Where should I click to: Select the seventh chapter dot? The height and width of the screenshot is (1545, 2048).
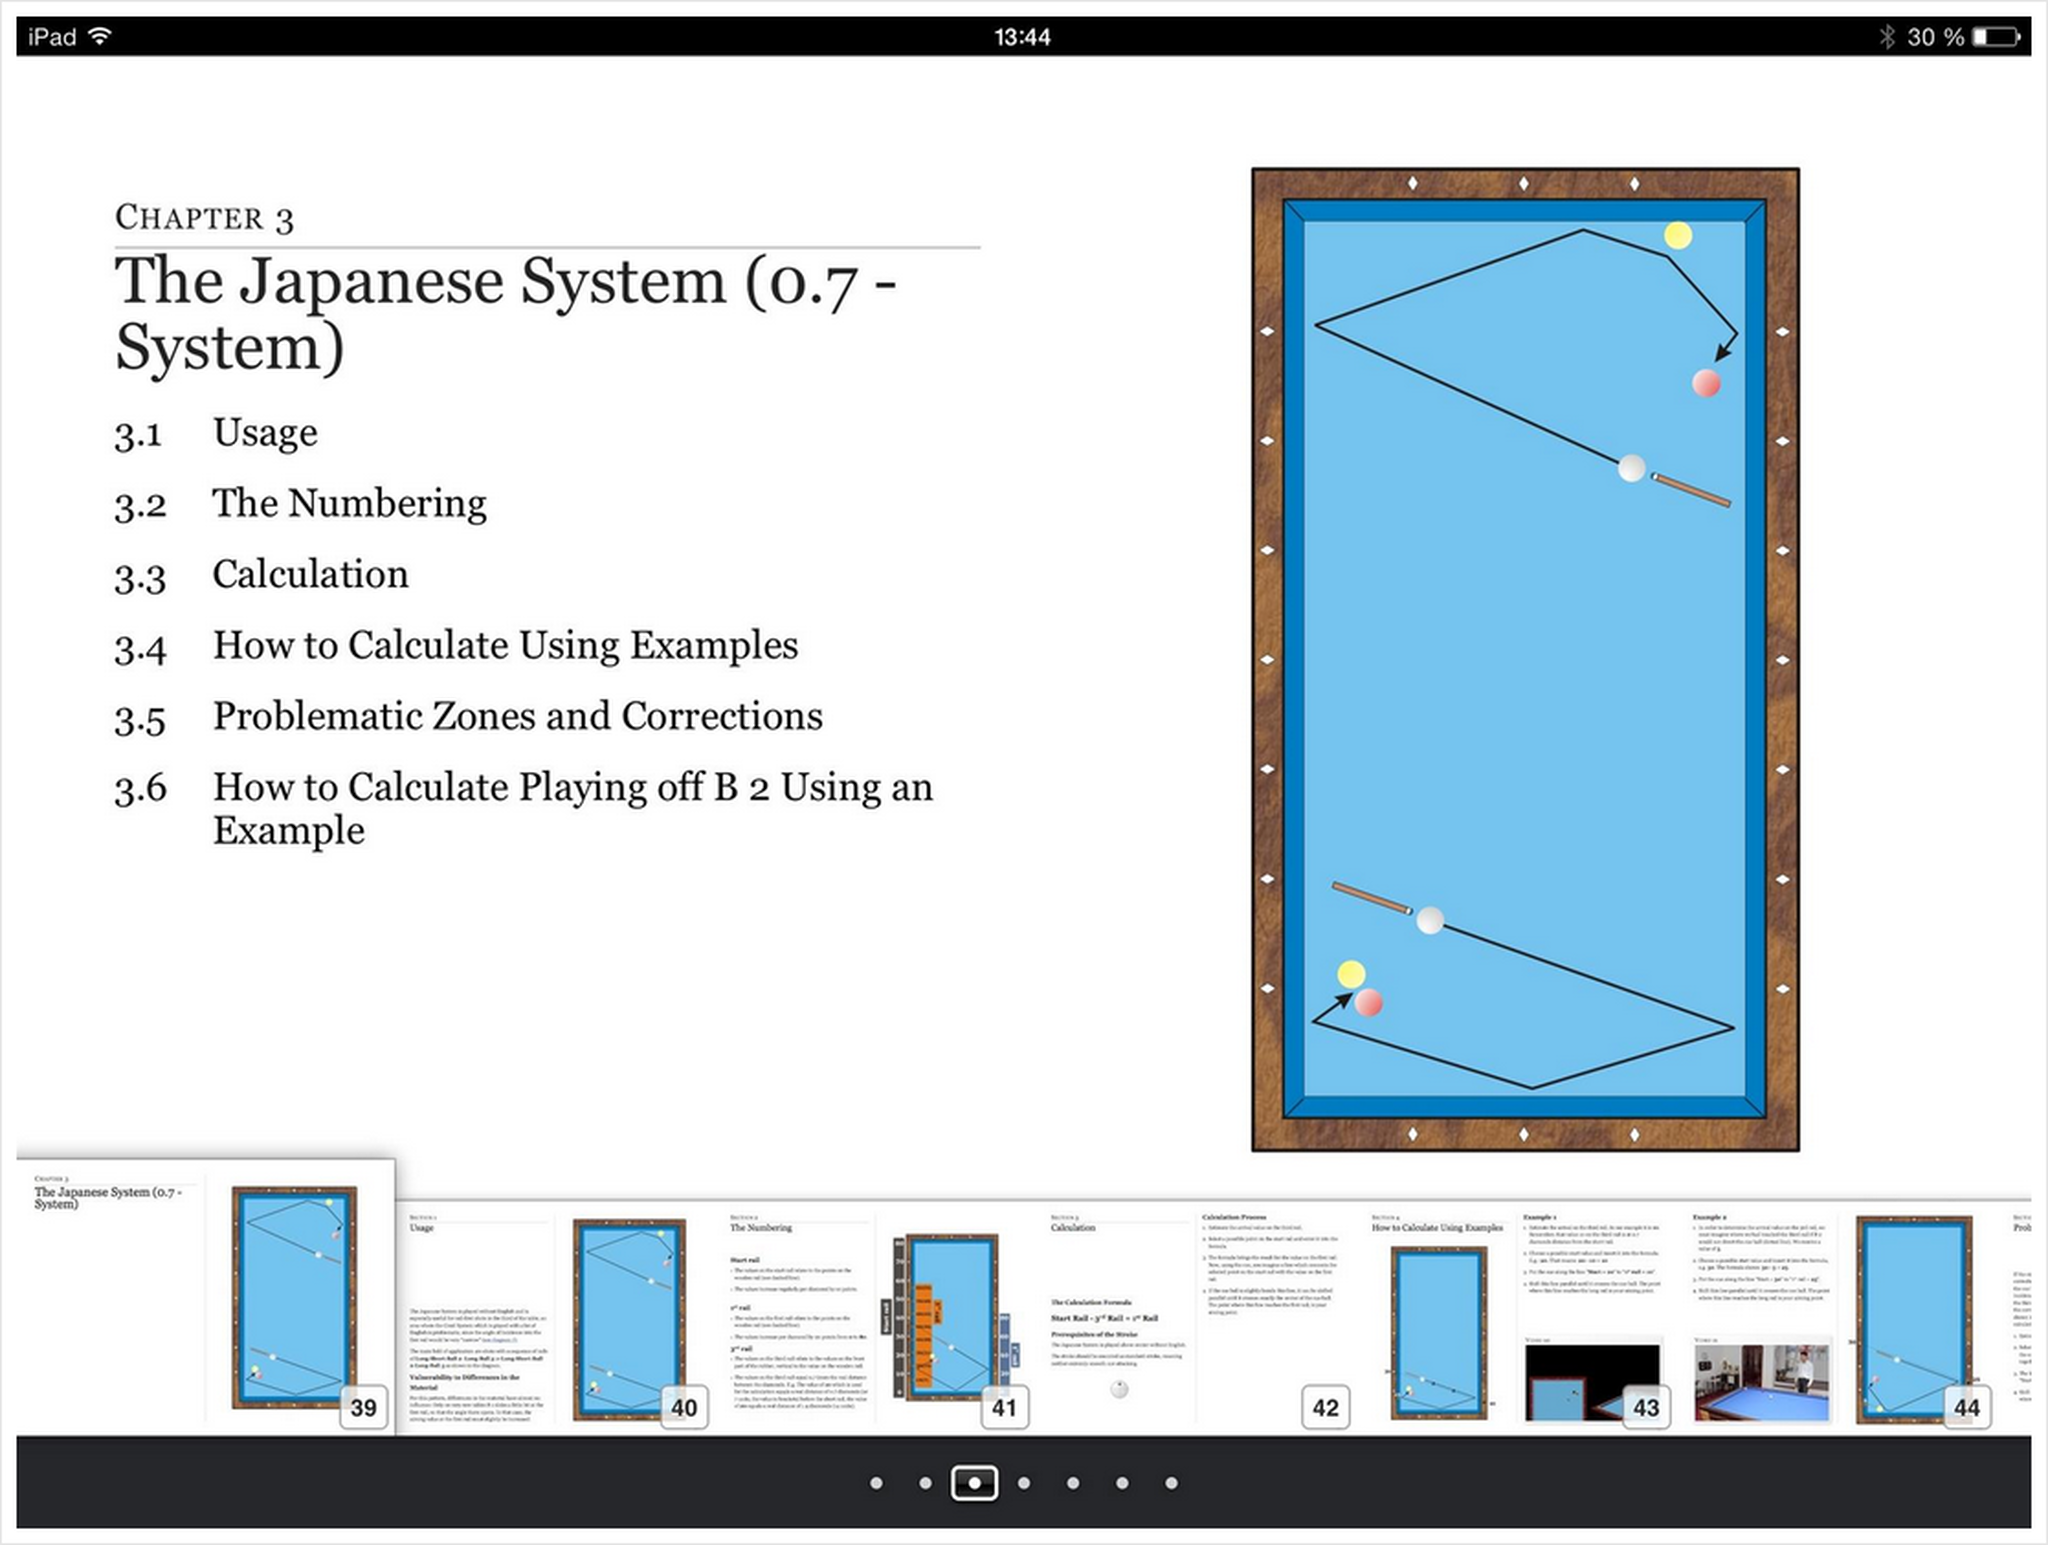pos(1171,1483)
